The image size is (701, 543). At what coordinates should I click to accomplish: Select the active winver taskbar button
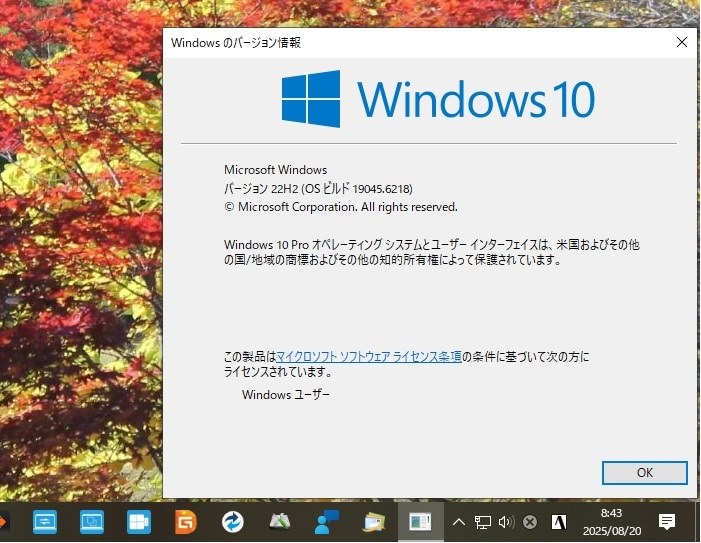coord(420,522)
